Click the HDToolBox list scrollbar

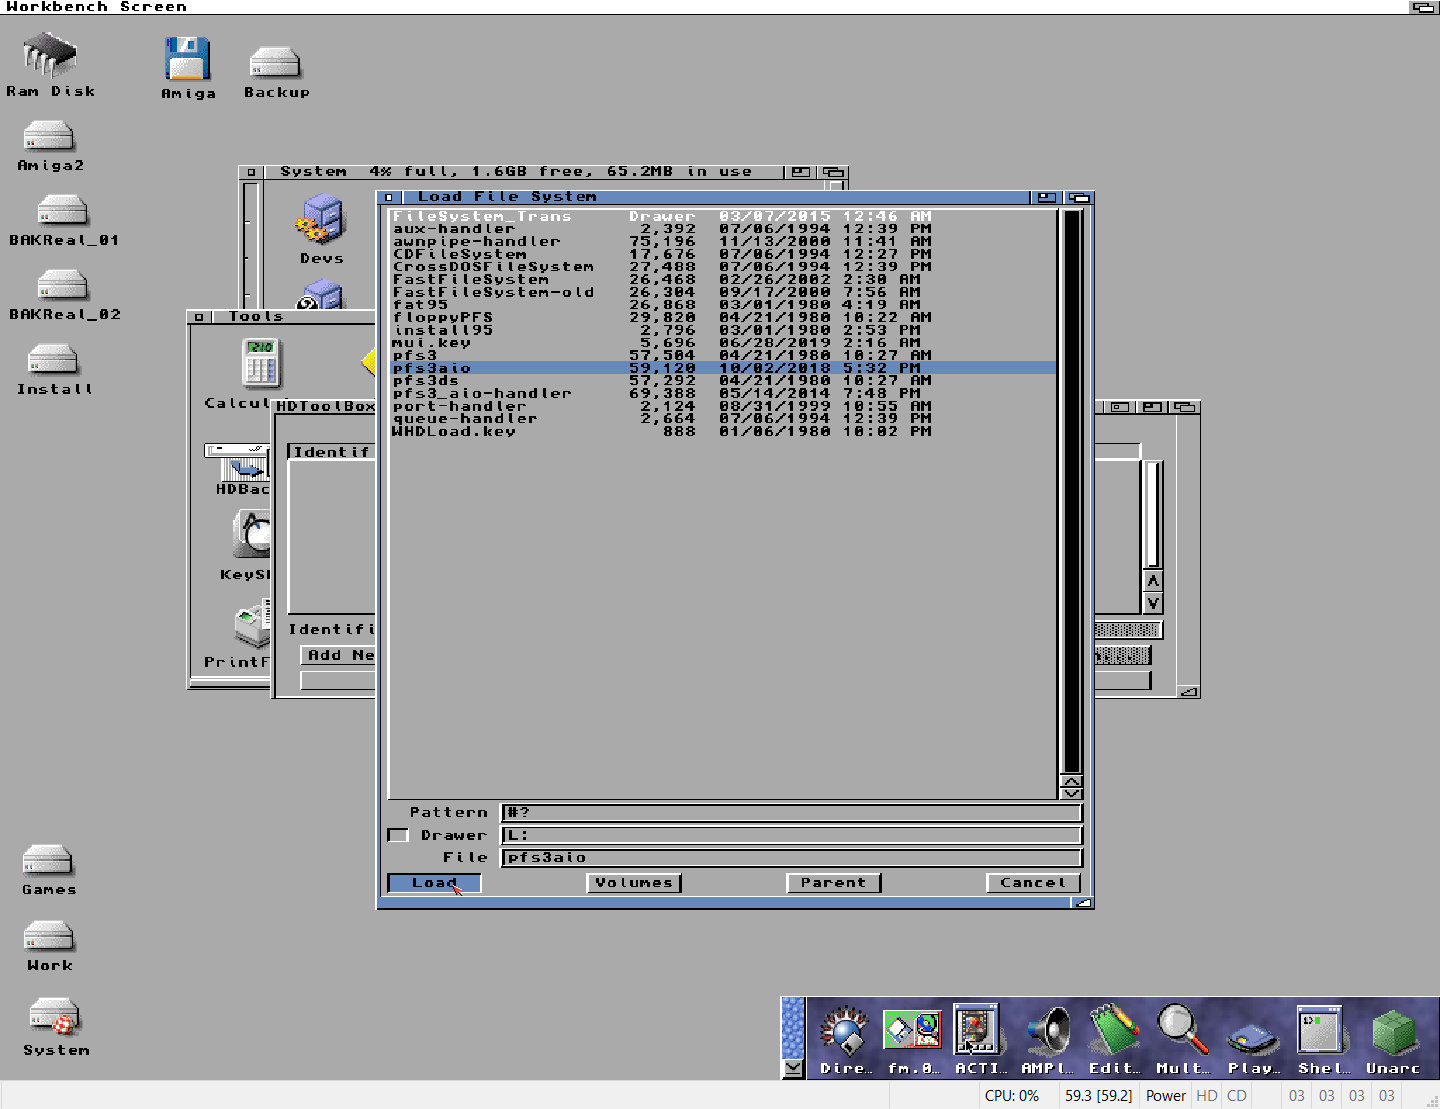pyautogui.click(x=1153, y=515)
